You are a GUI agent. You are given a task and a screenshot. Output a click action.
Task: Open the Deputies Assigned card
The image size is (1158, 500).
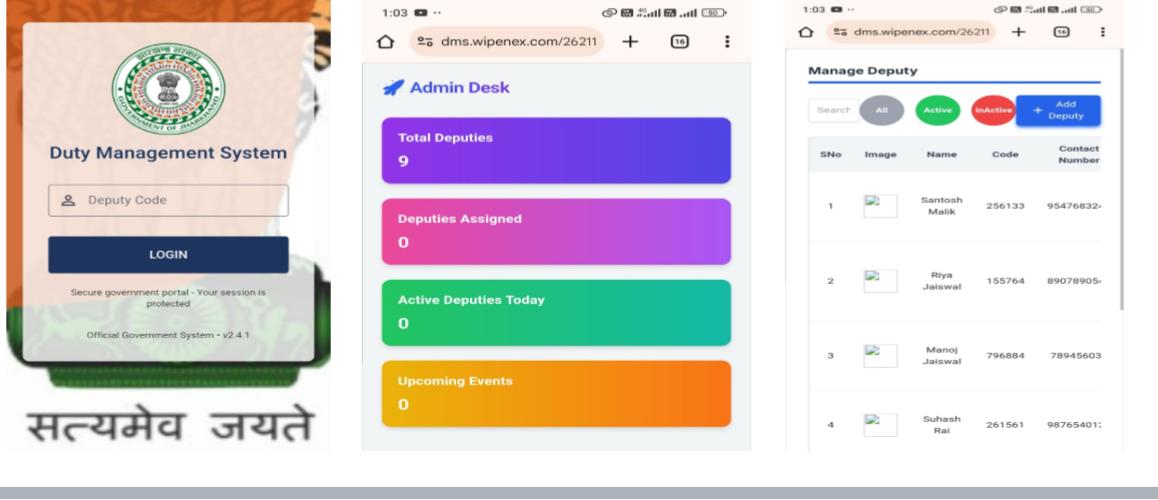tap(556, 231)
